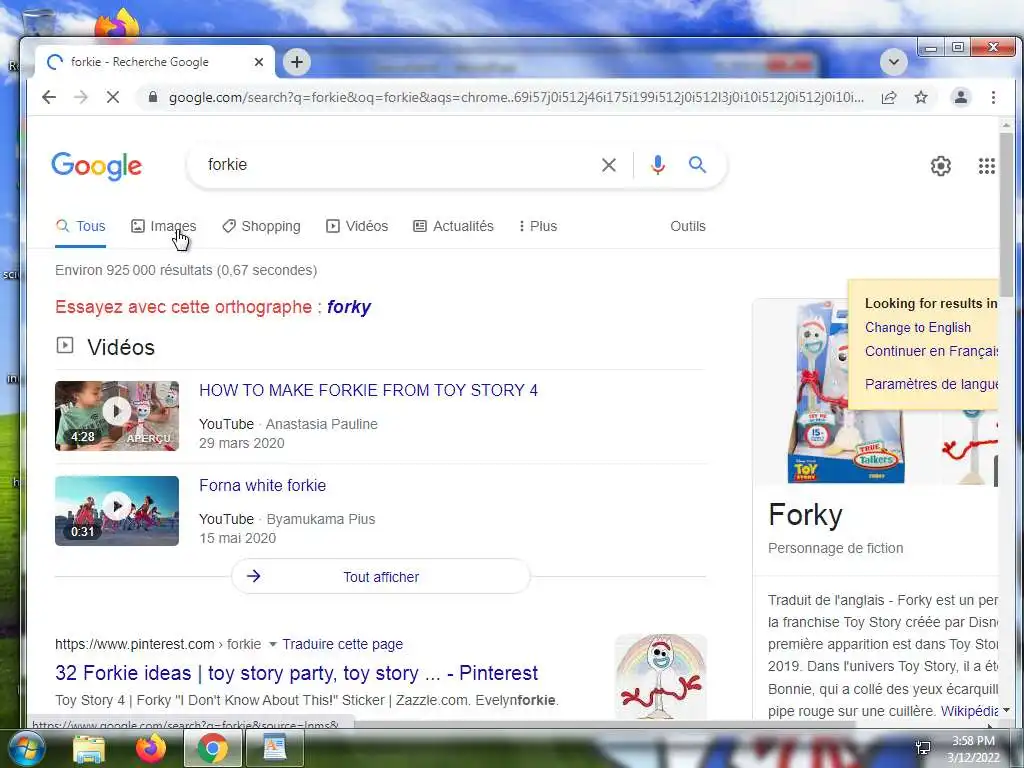Viewport: 1024px width, 768px height.
Task: Click the padlock site info icon
Action: point(153,97)
